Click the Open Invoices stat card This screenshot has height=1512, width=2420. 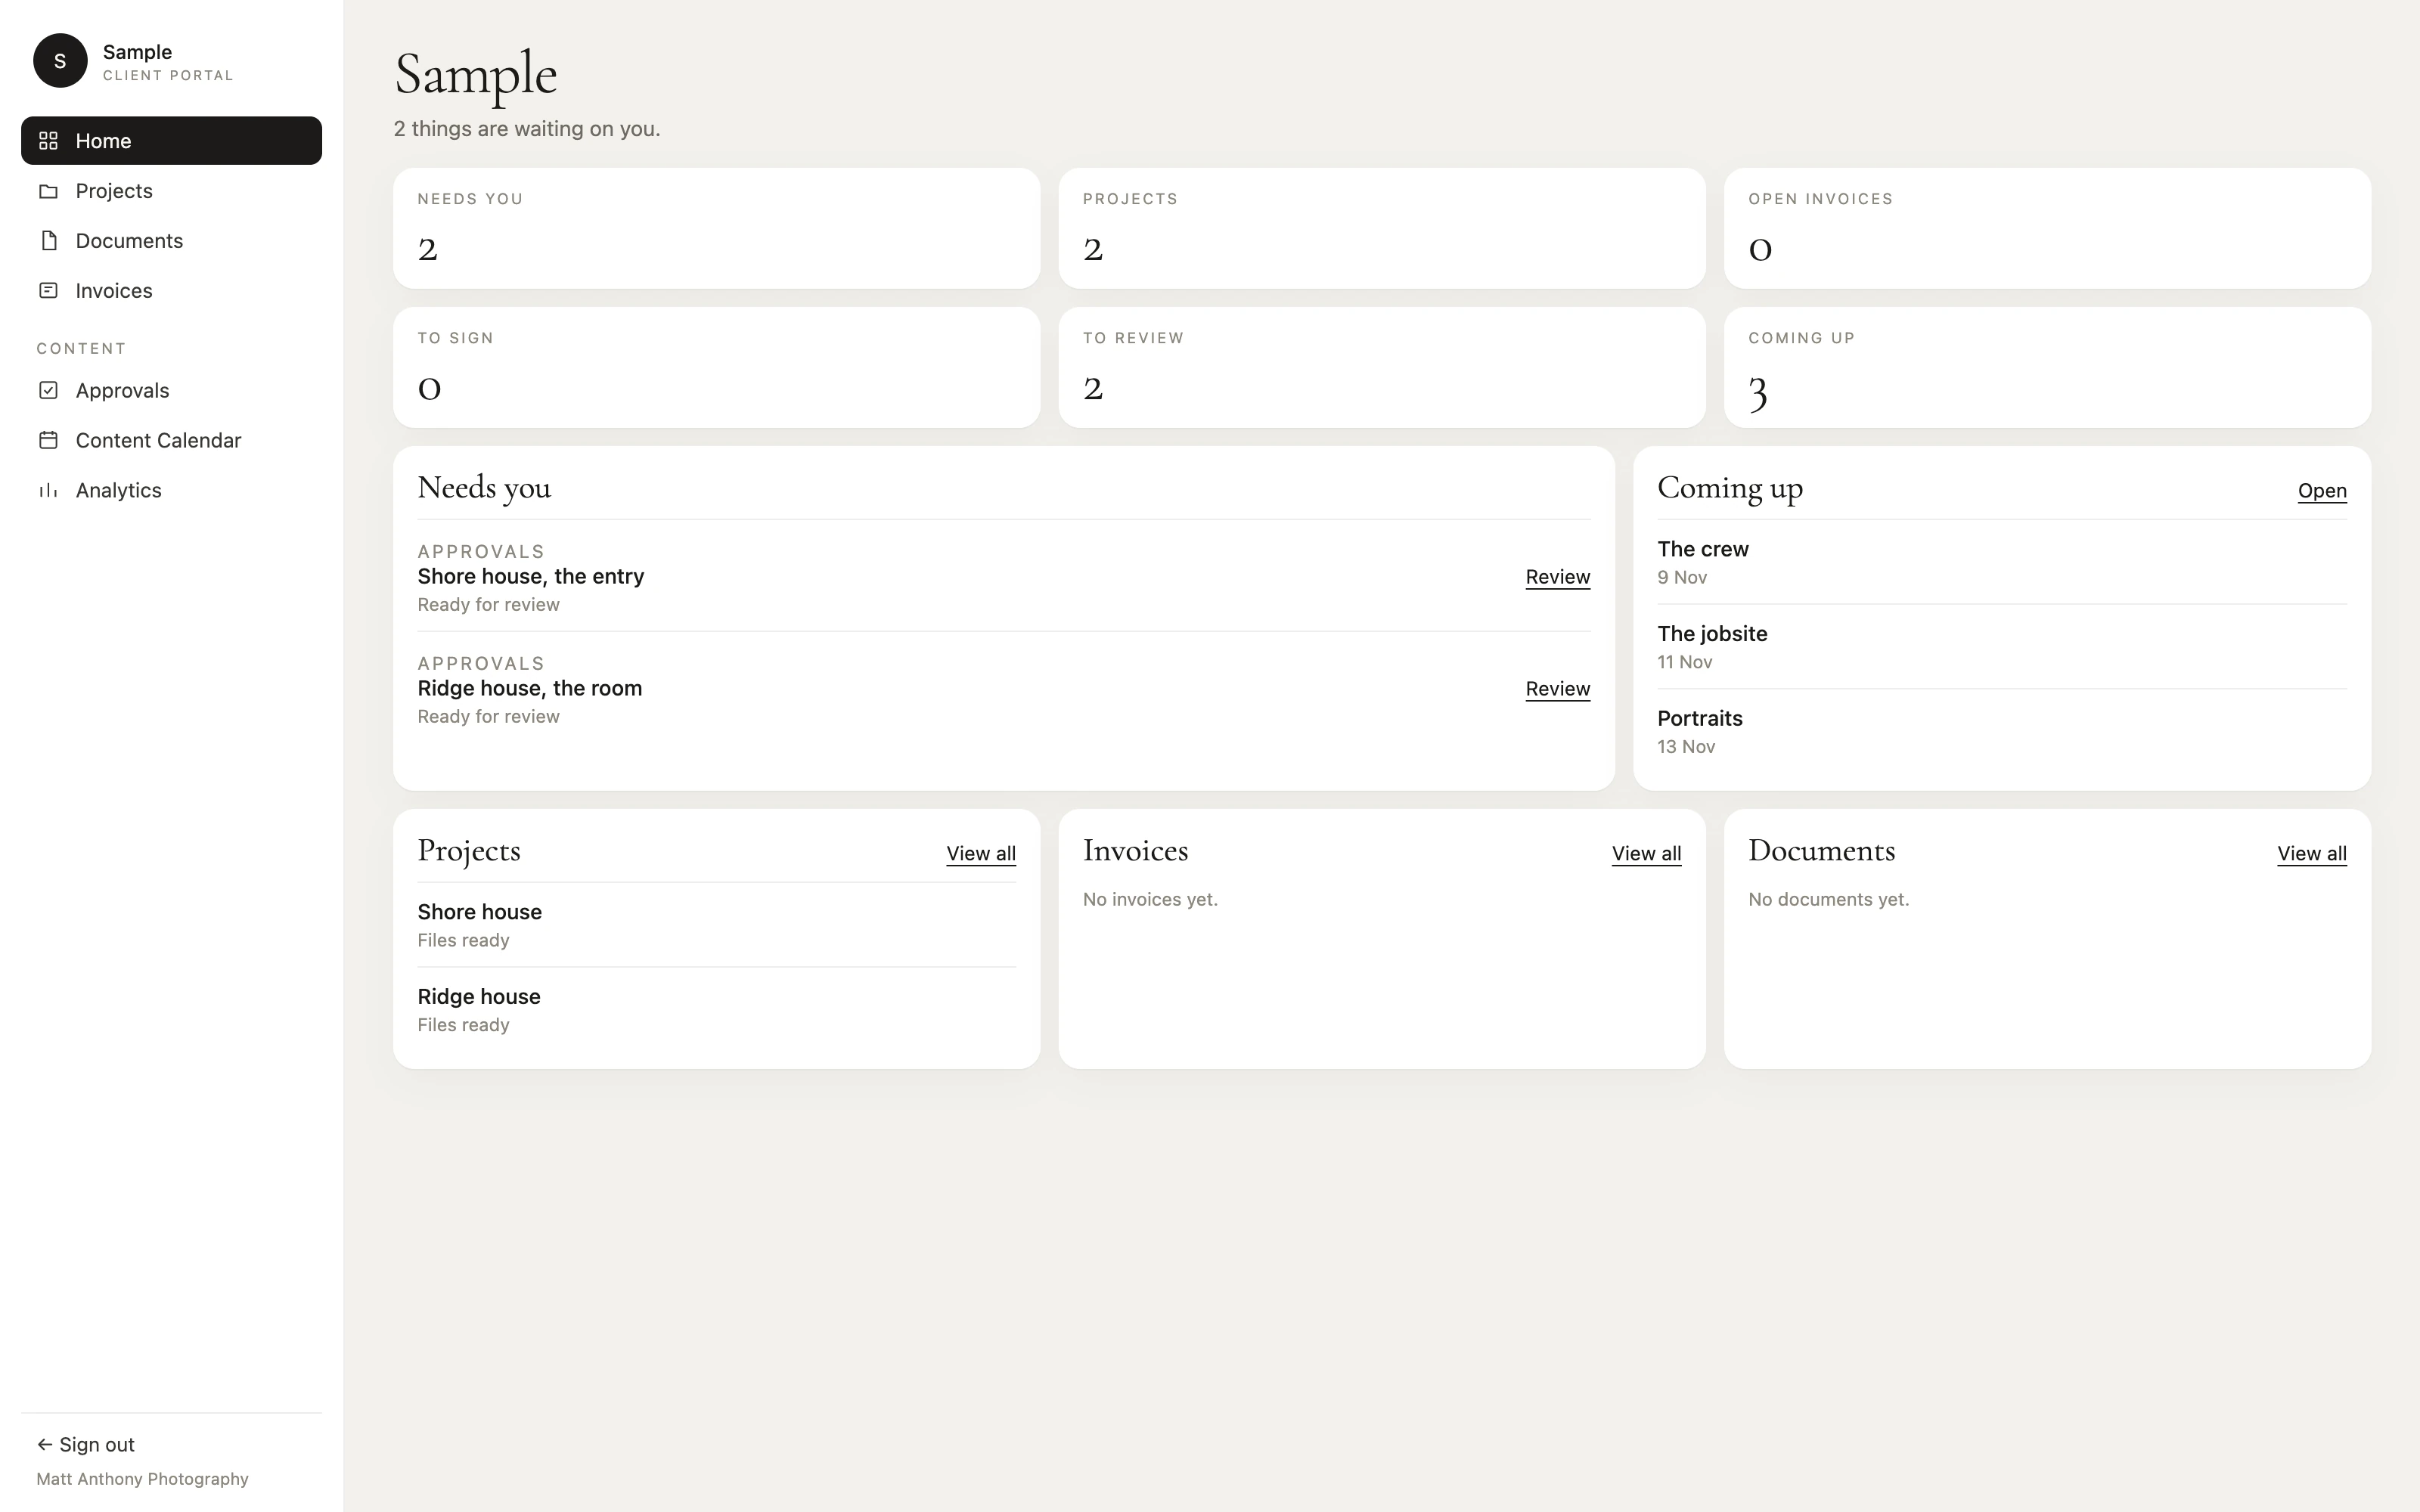coord(2047,229)
